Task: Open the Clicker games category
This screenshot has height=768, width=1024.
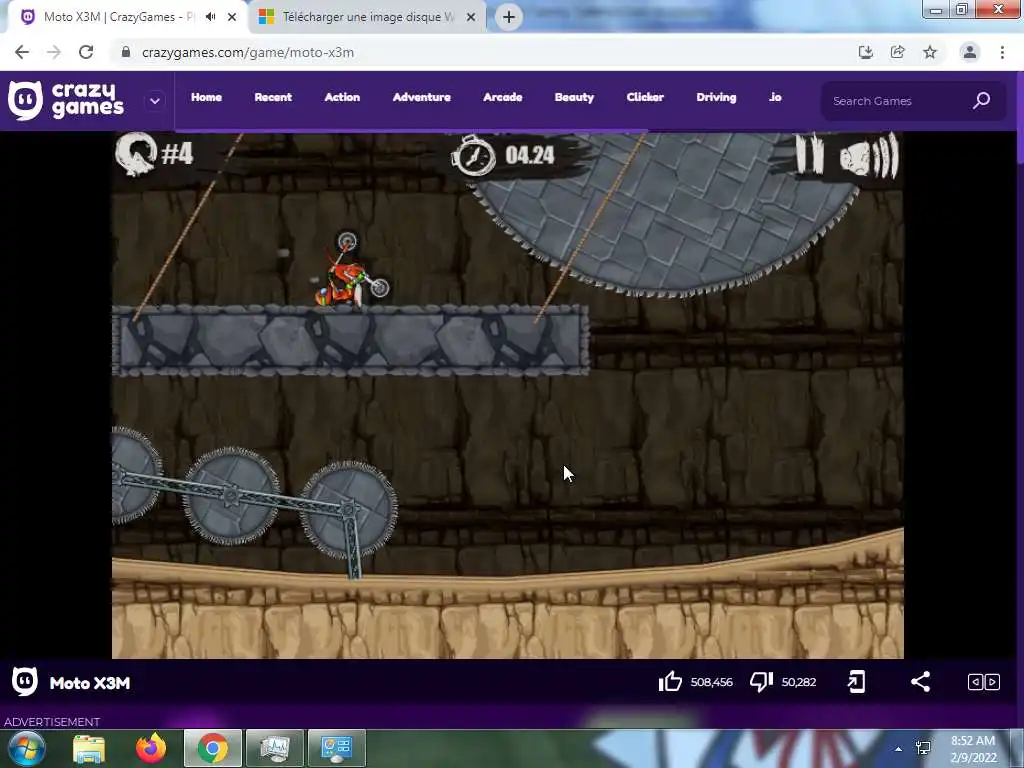Action: [645, 97]
